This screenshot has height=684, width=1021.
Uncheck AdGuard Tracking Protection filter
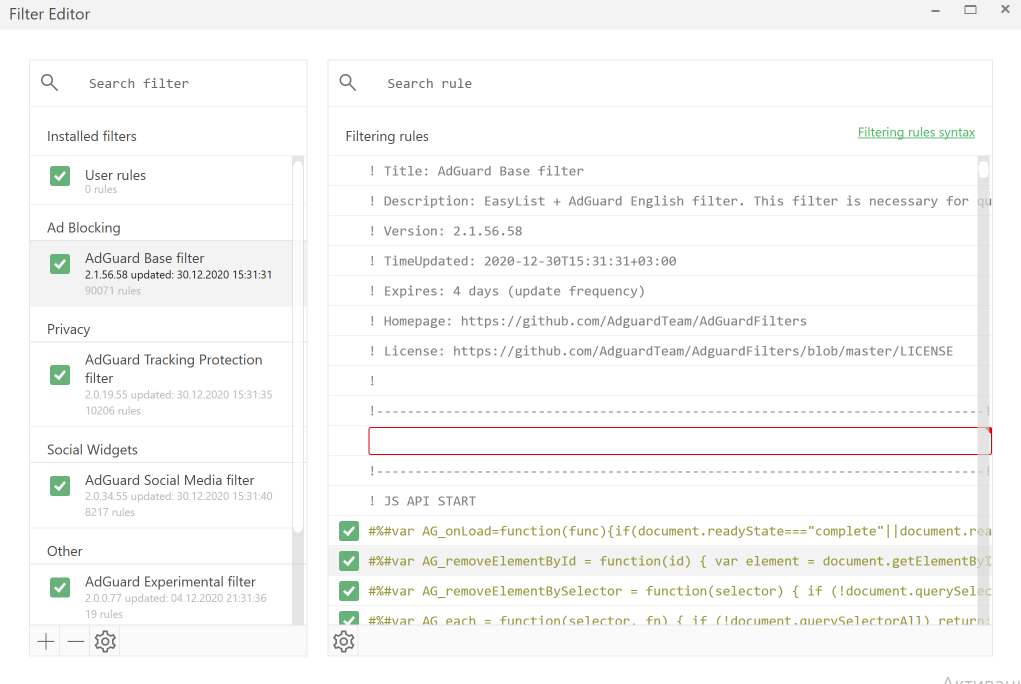point(60,375)
